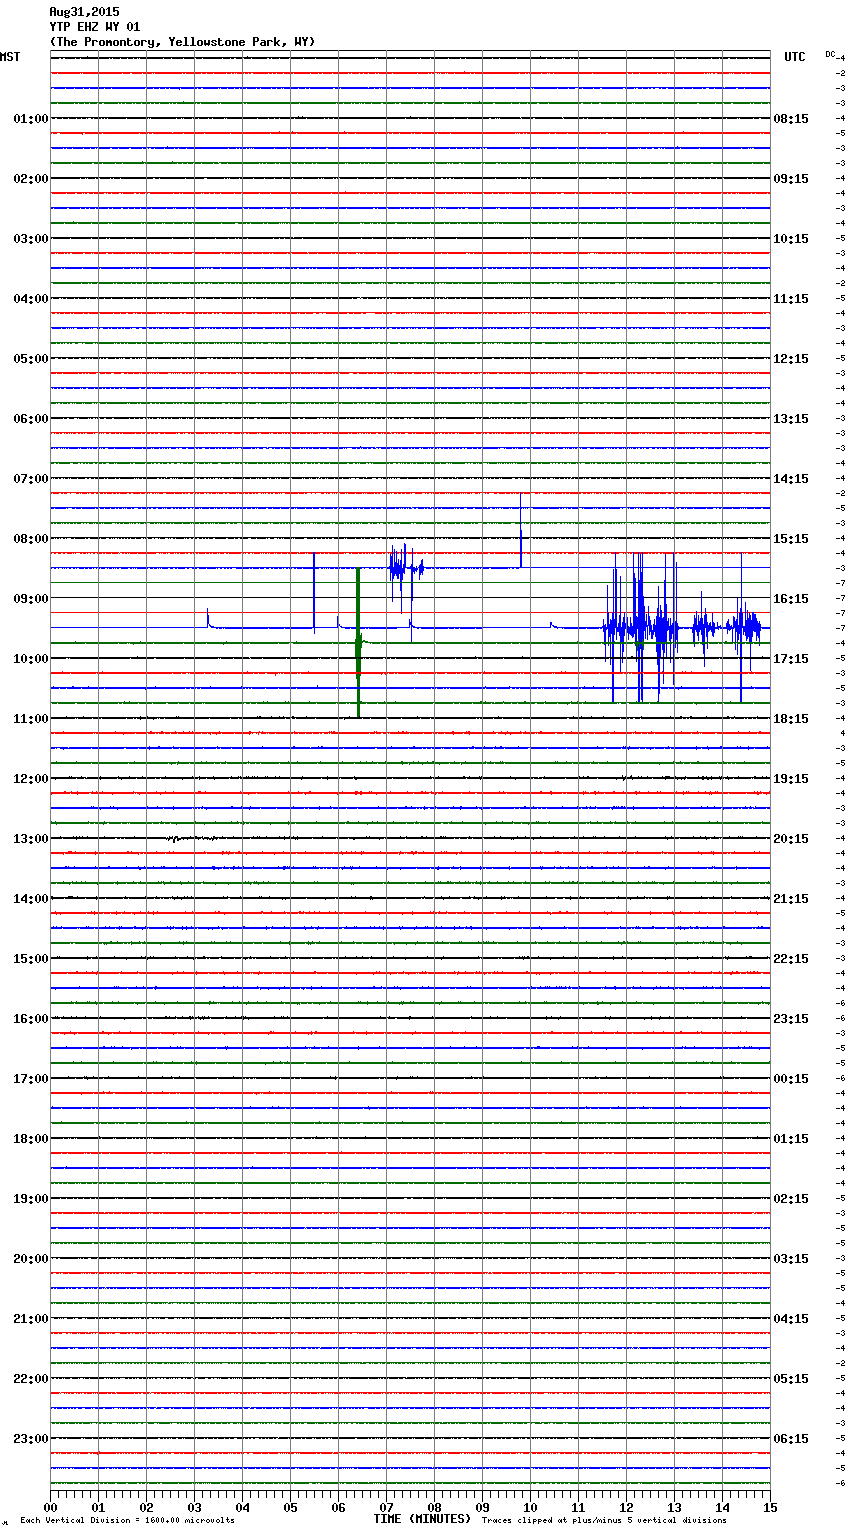
Task: Pick the 11:15 UTC time label
Action: (x=791, y=299)
